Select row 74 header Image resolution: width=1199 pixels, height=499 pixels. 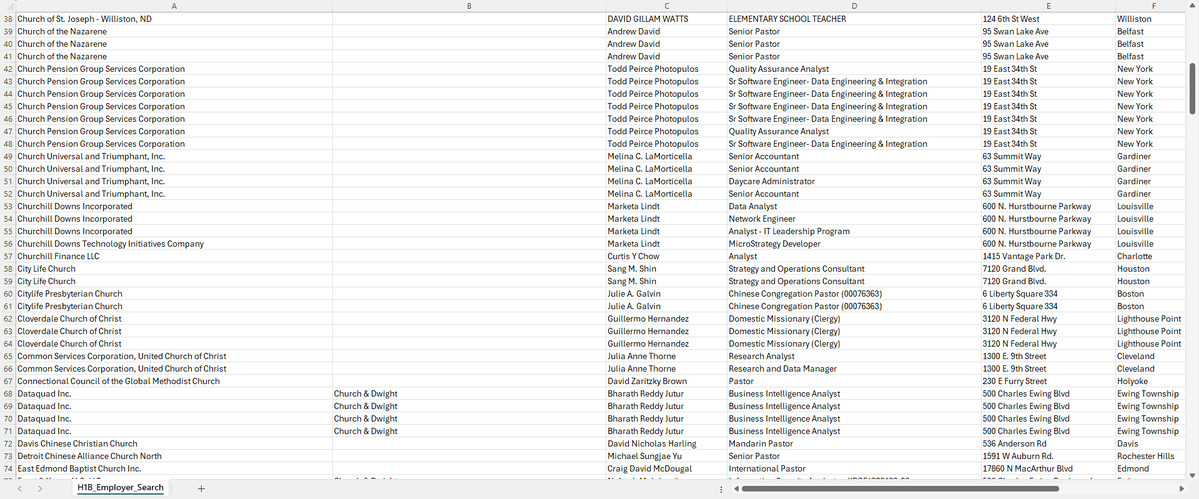coord(8,468)
